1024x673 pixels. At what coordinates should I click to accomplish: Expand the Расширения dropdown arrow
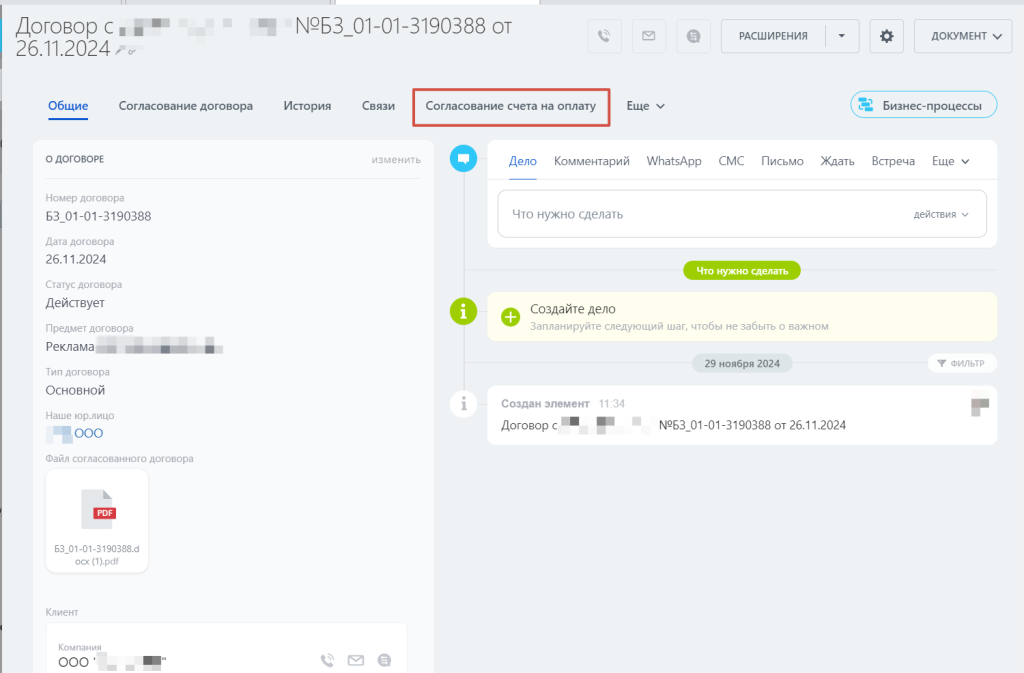point(842,36)
